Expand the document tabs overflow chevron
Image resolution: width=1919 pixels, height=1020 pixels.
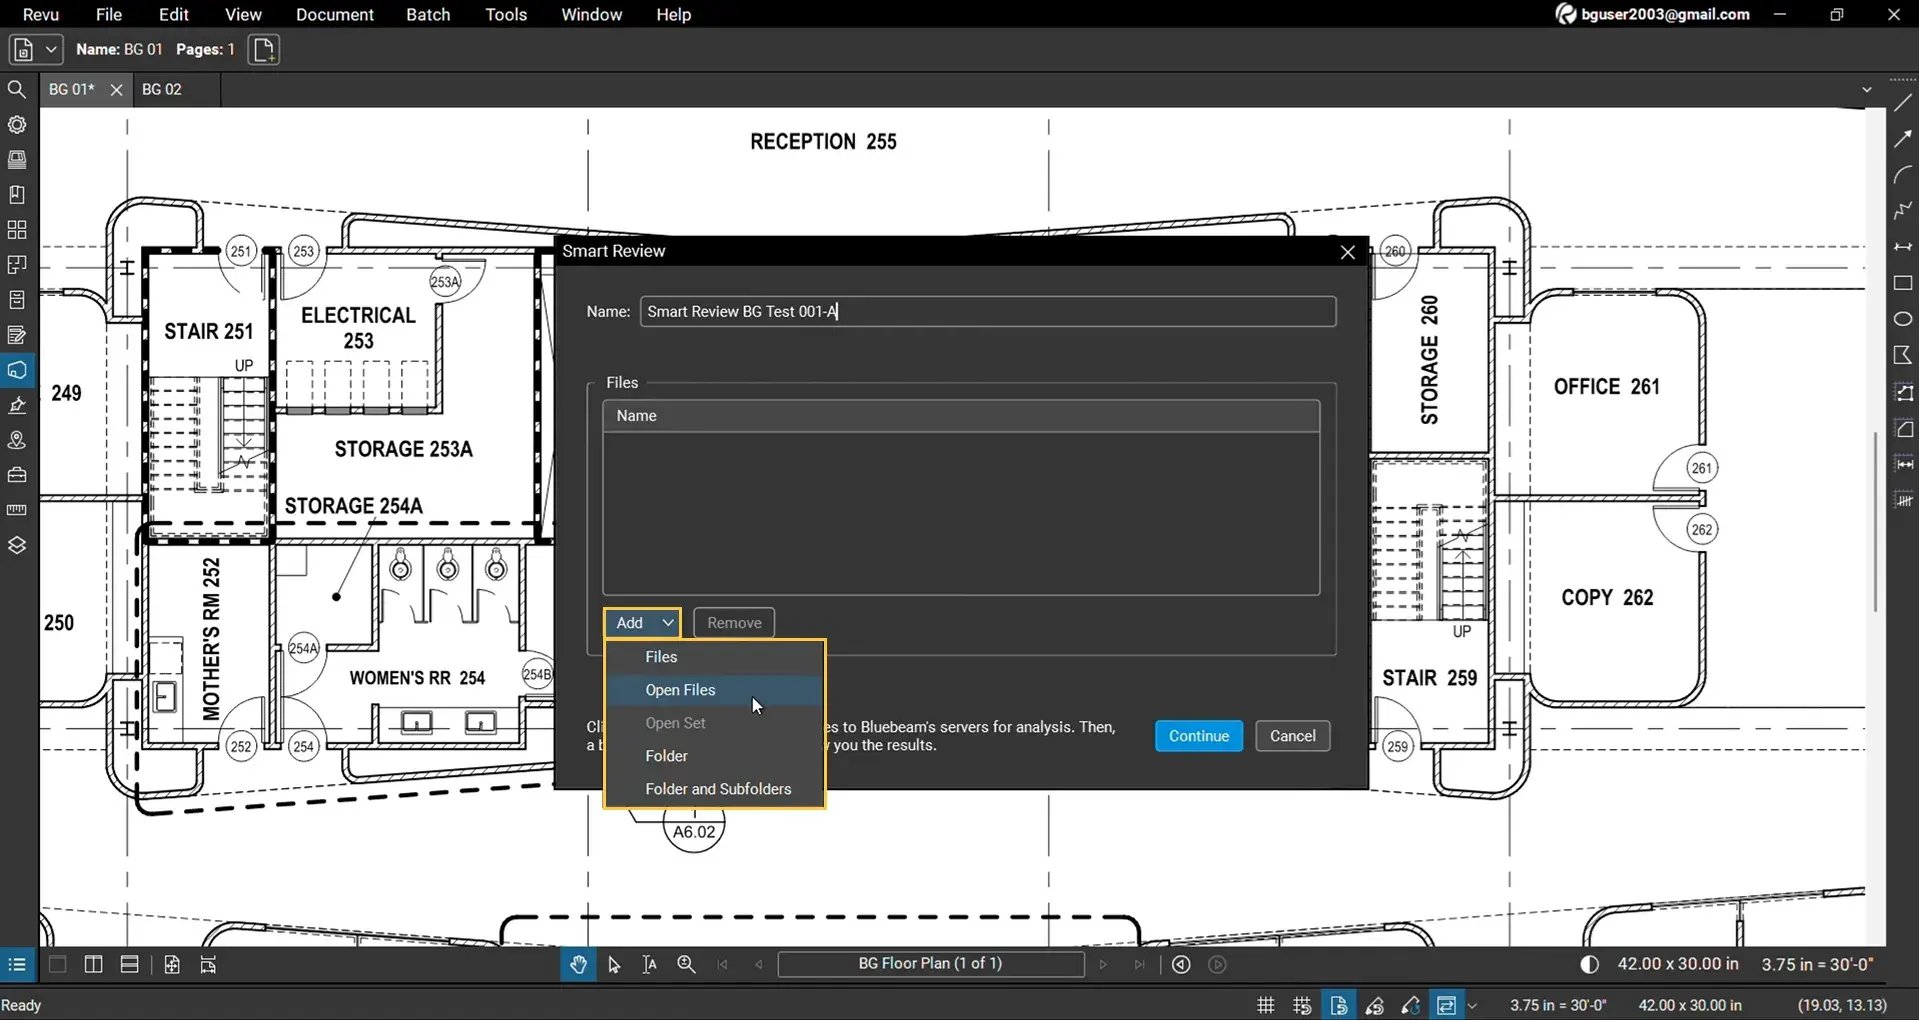pyautogui.click(x=1866, y=90)
